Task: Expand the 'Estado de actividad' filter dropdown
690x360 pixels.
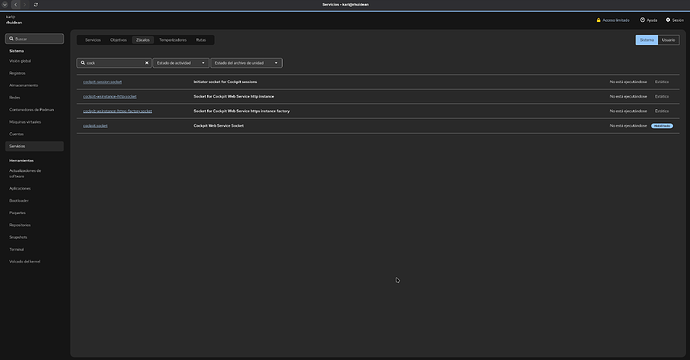Action: (181, 63)
